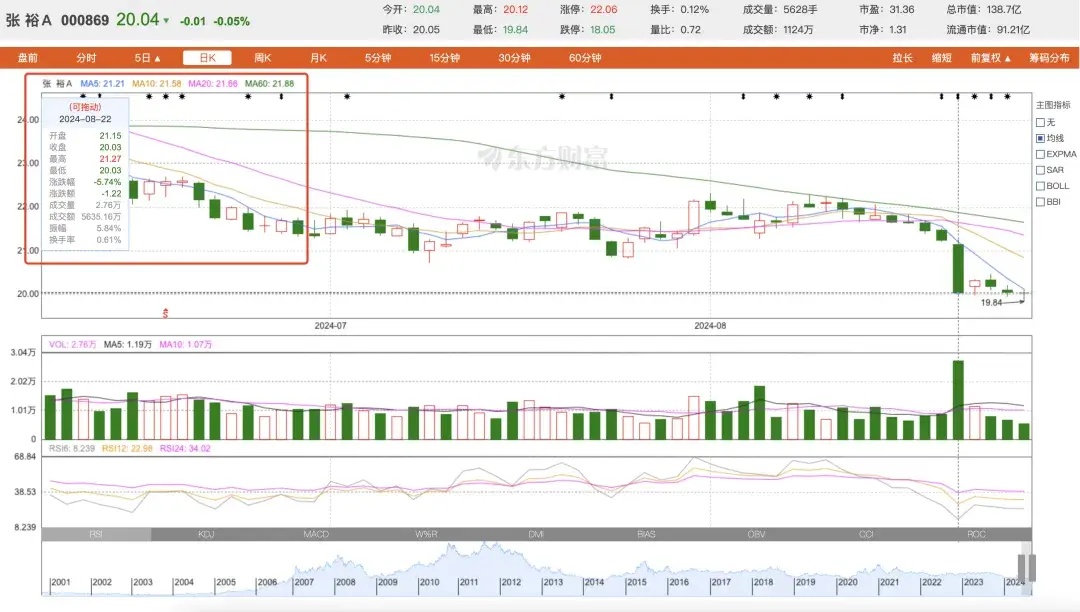Click the 19.84 low price label on chart
Viewport: 1080px width, 612px height.
991,302
